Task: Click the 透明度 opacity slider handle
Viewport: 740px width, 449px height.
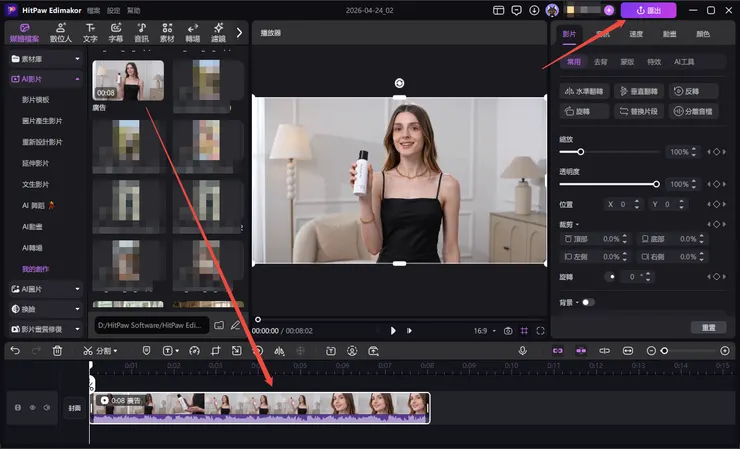Action: click(x=656, y=184)
